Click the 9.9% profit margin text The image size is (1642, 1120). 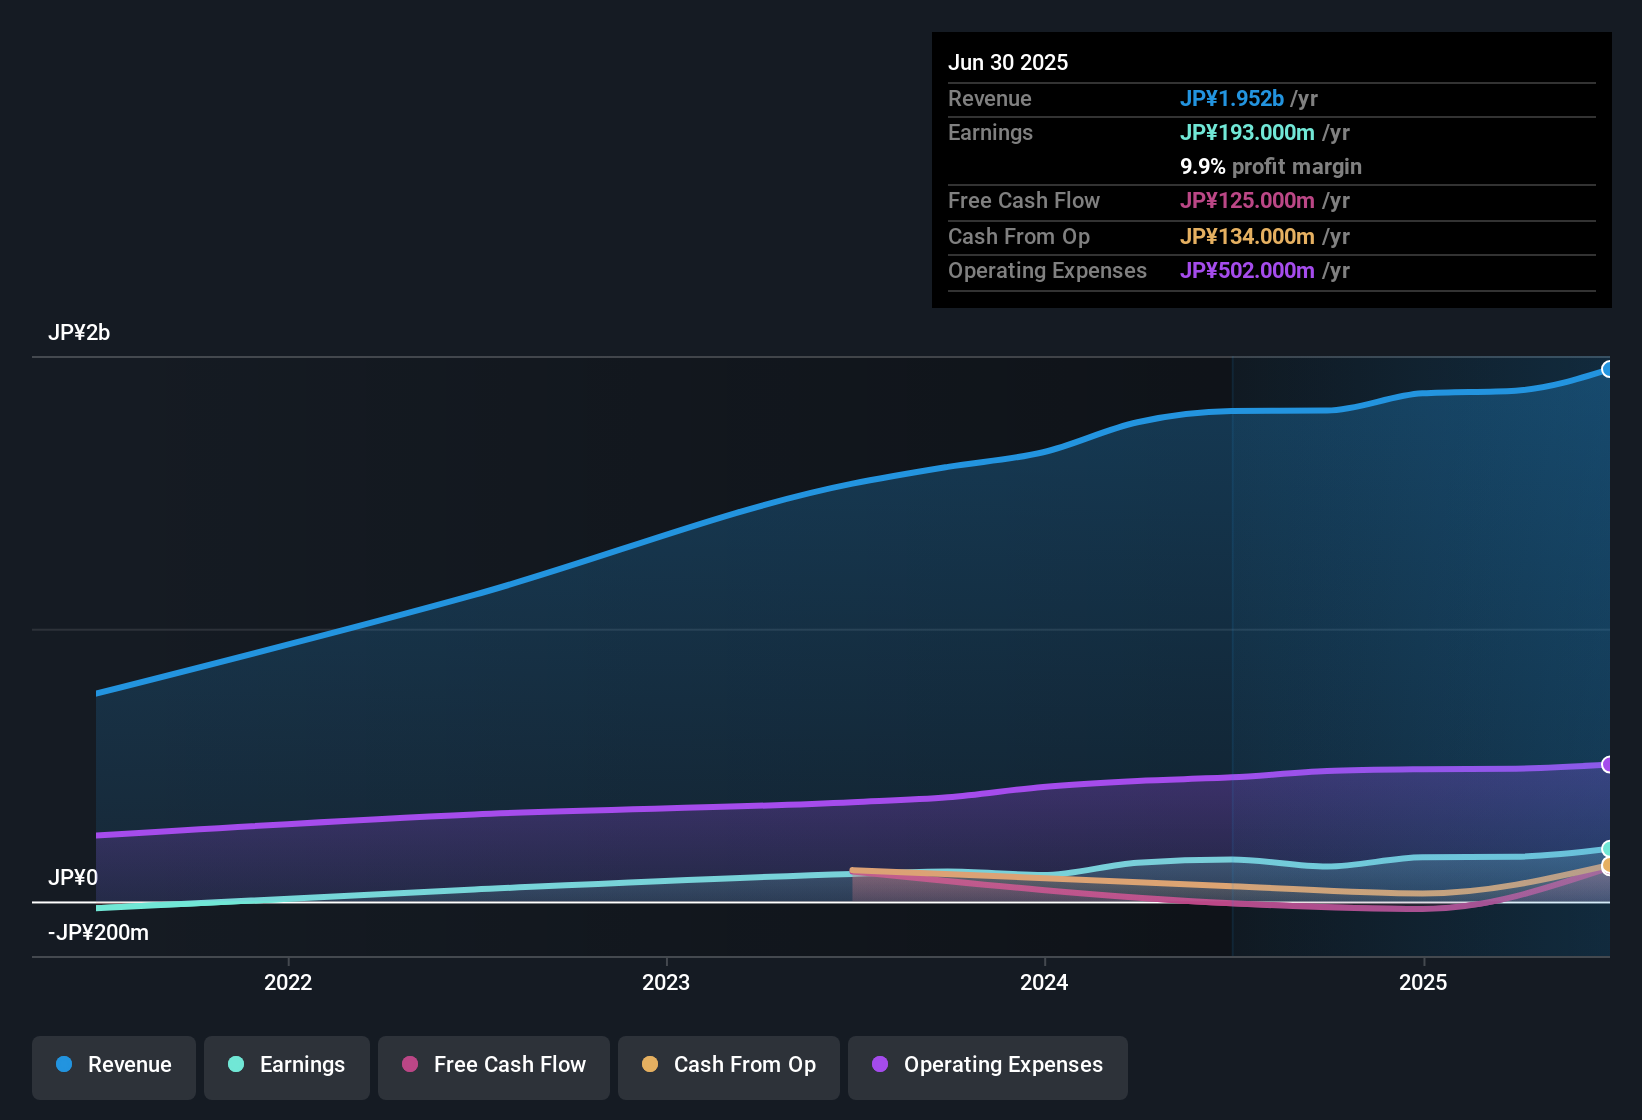pyautogui.click(x=1271, y=166)
